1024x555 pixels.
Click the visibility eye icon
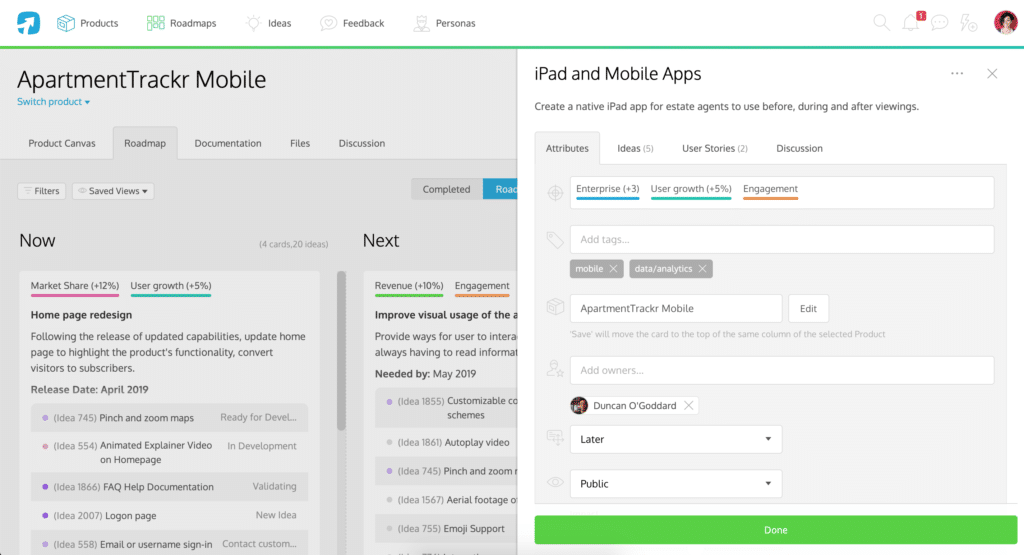click(554, 483)
